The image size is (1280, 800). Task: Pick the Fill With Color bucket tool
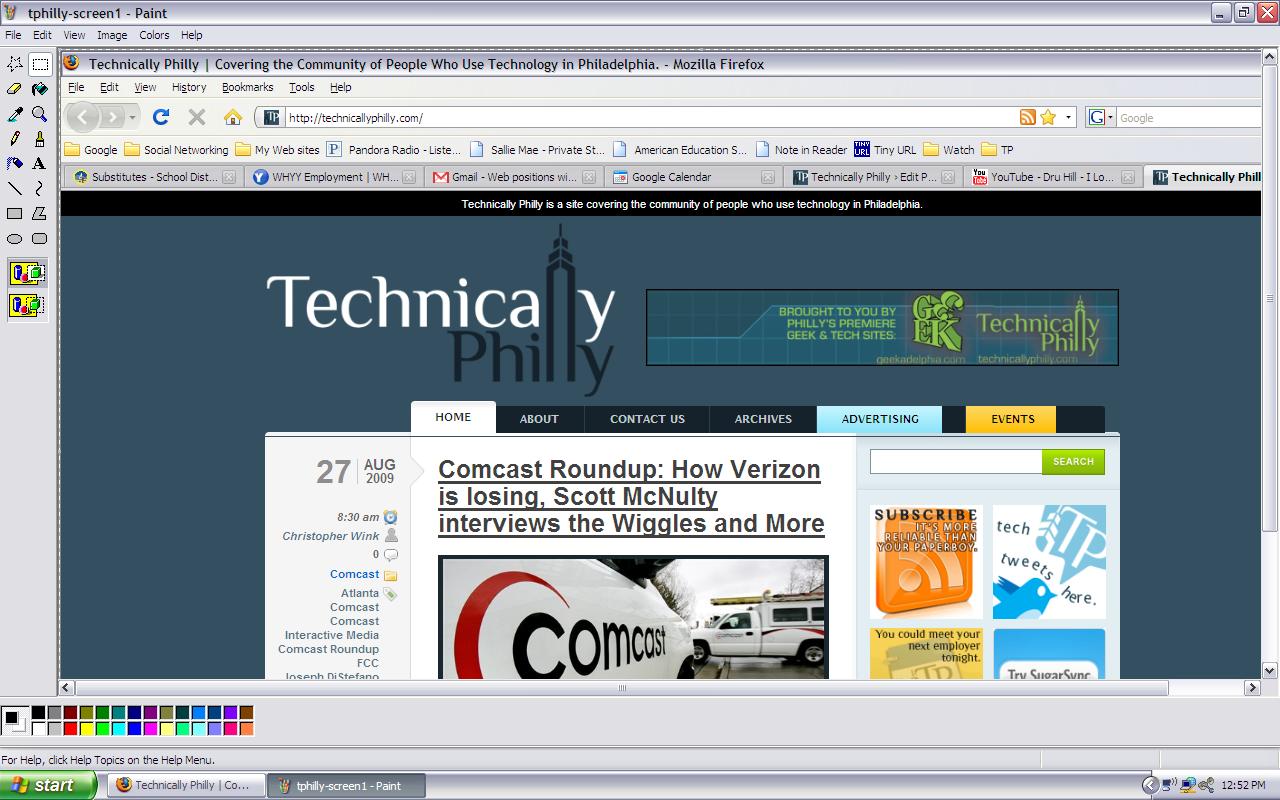(x=40, y=89)
